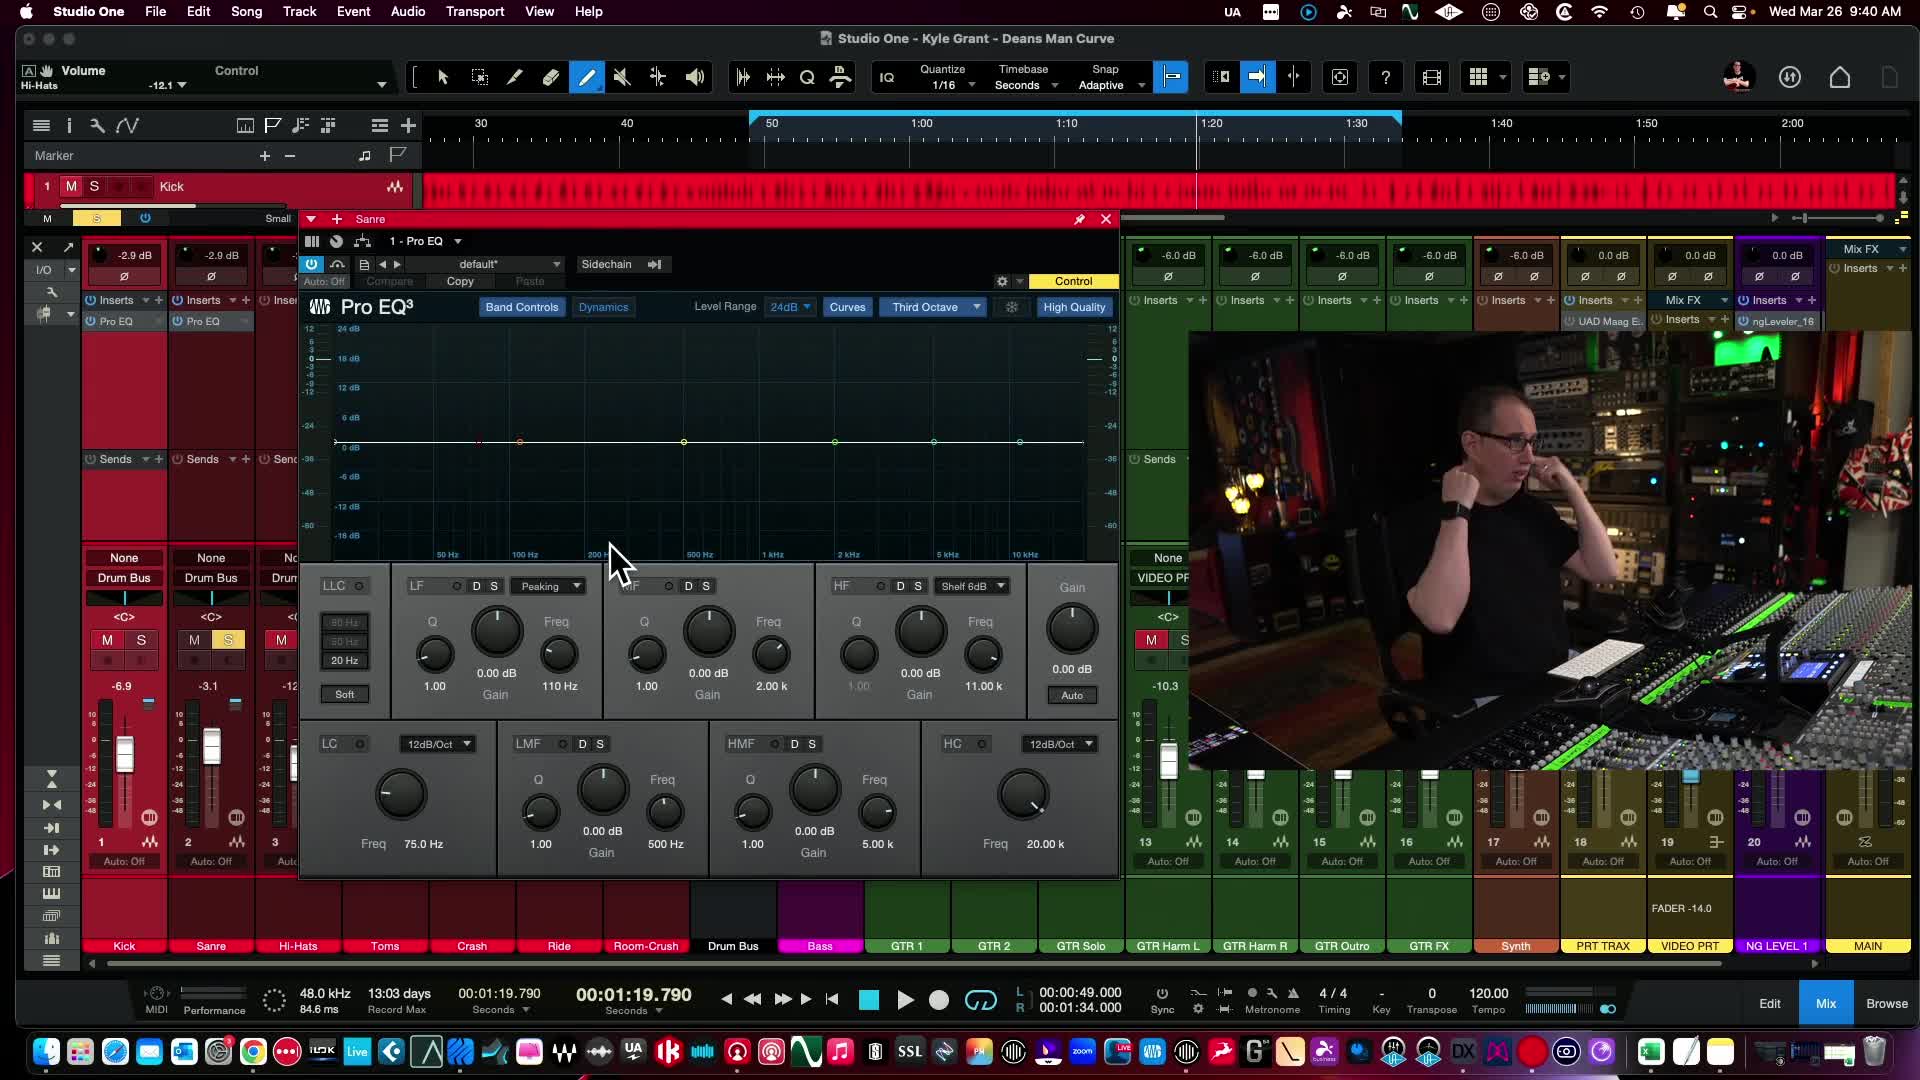Click the Auto gain button
The image size is (1920, 1080).
[1072, 695]
